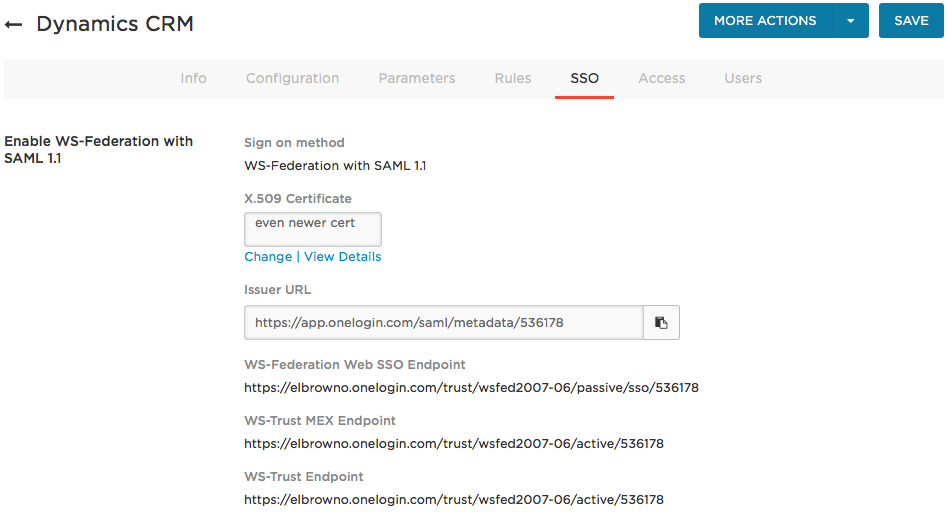Image resolution: width=947 pixels, height=512 pixels.
Task: Click the Change certificate link
Action: pos(268,257)
